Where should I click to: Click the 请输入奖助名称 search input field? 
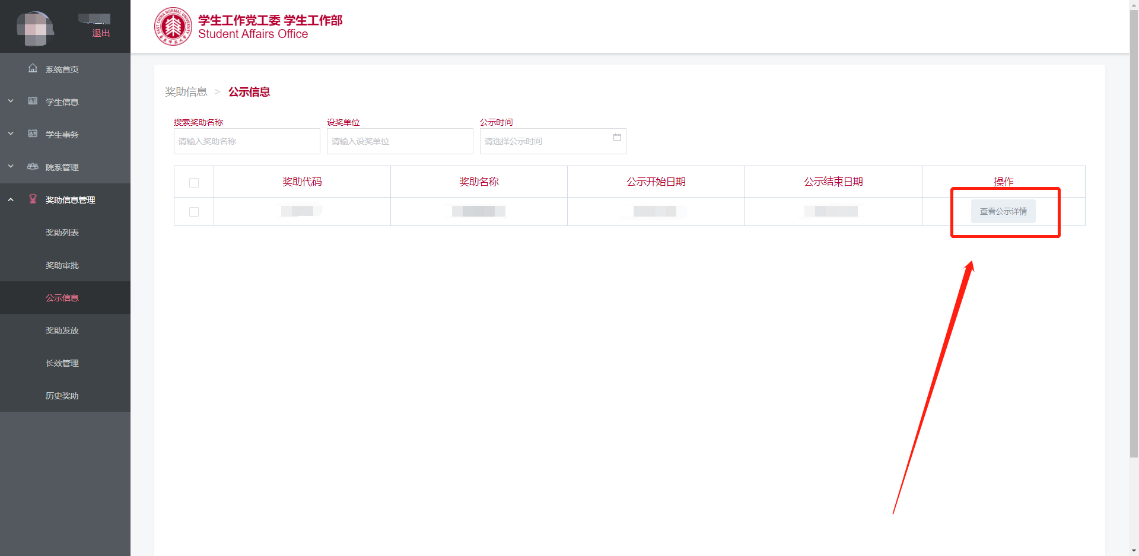(246, 142)
